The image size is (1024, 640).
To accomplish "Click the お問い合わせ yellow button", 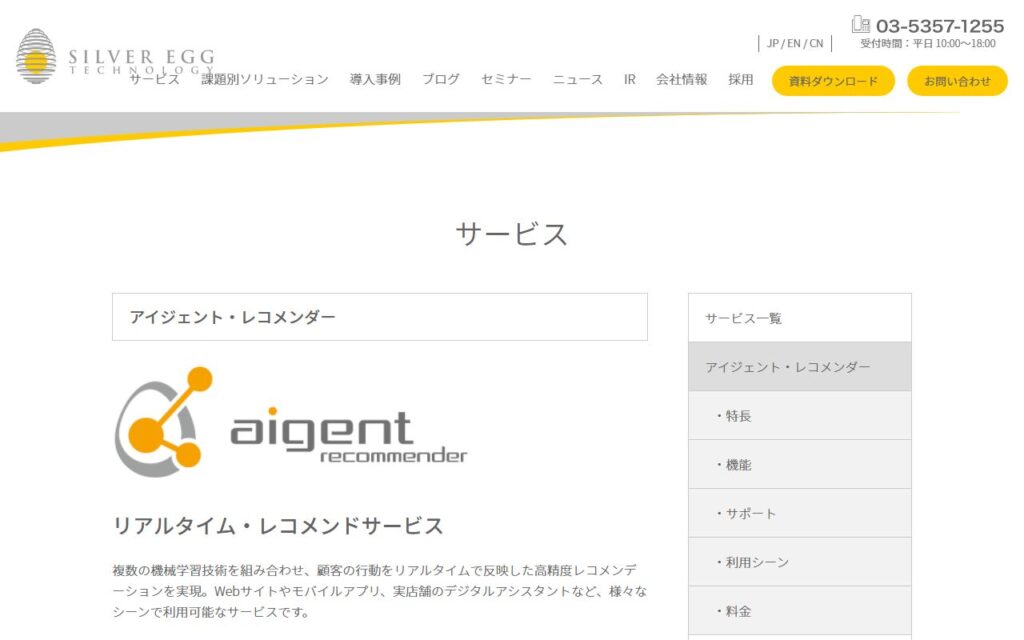I will [957, 81].
